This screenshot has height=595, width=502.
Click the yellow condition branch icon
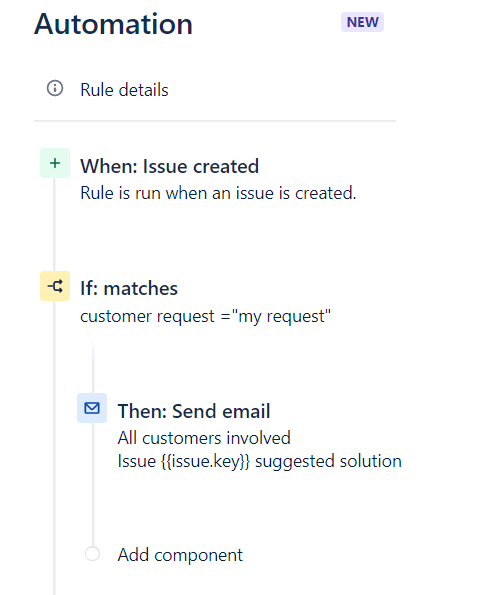click(55, 286)
